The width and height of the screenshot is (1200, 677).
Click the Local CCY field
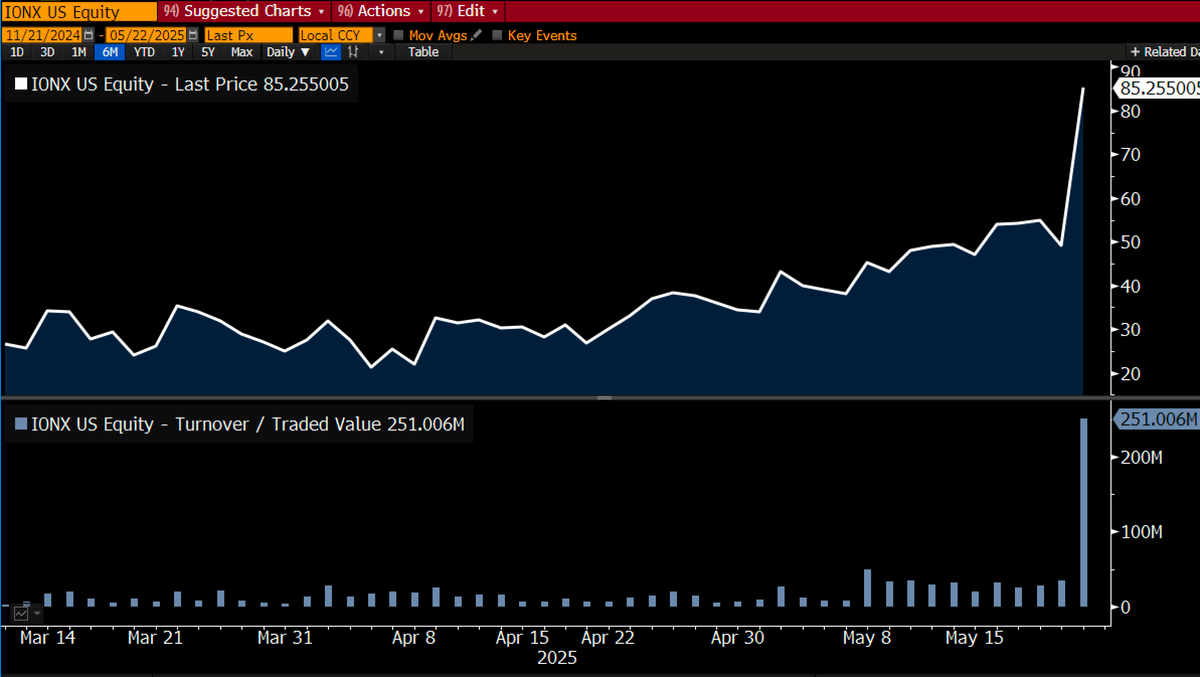pyautogui.click(x=336, y=35)
